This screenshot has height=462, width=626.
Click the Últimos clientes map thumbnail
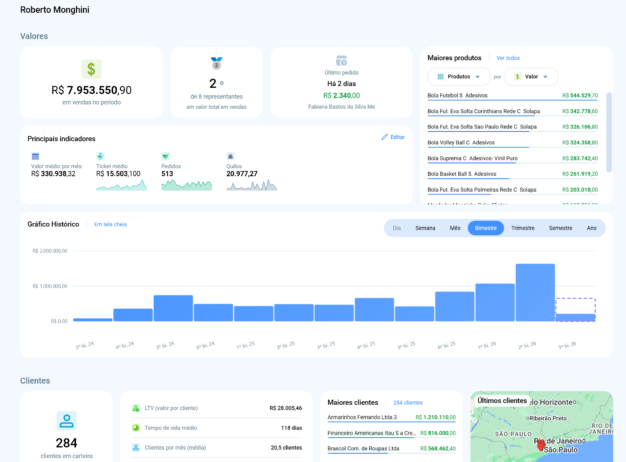541,426
